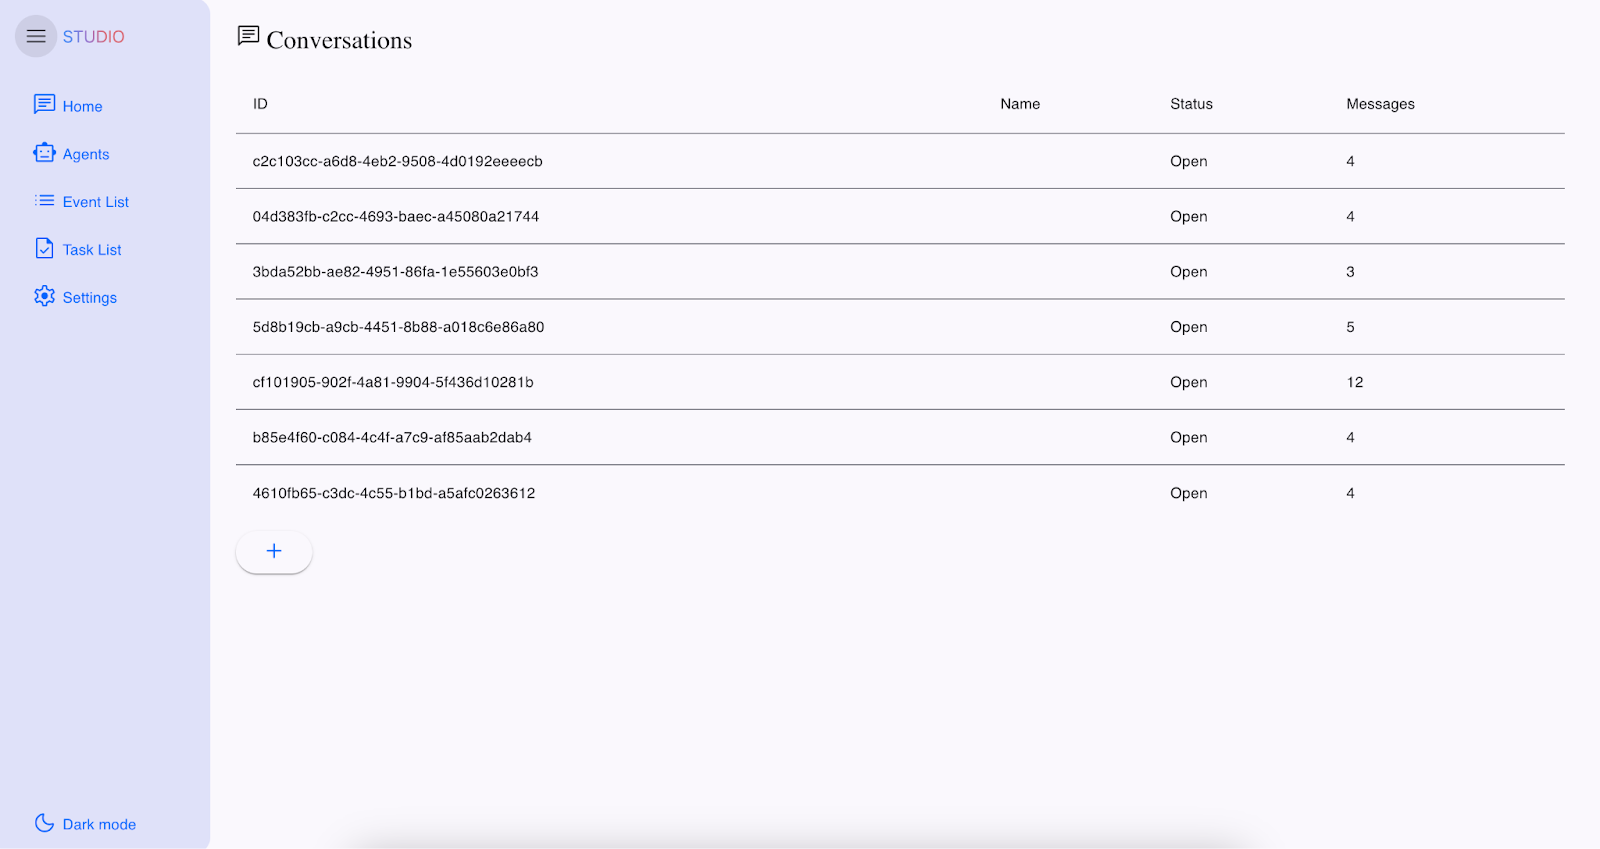Open conversation c2c103cc-a6d8-4eb2-9508-4d0192eeeecb

pos(397,161)
